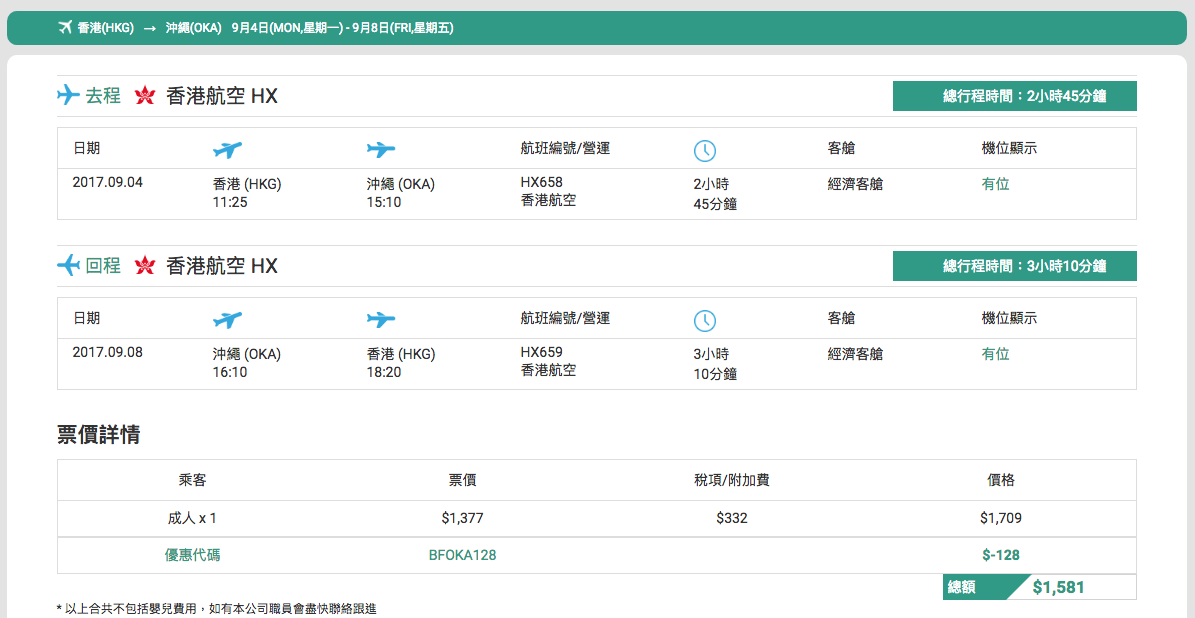Click the return 回程 airplane icon
Screen dimensions: 1195x618
[69, 266]
